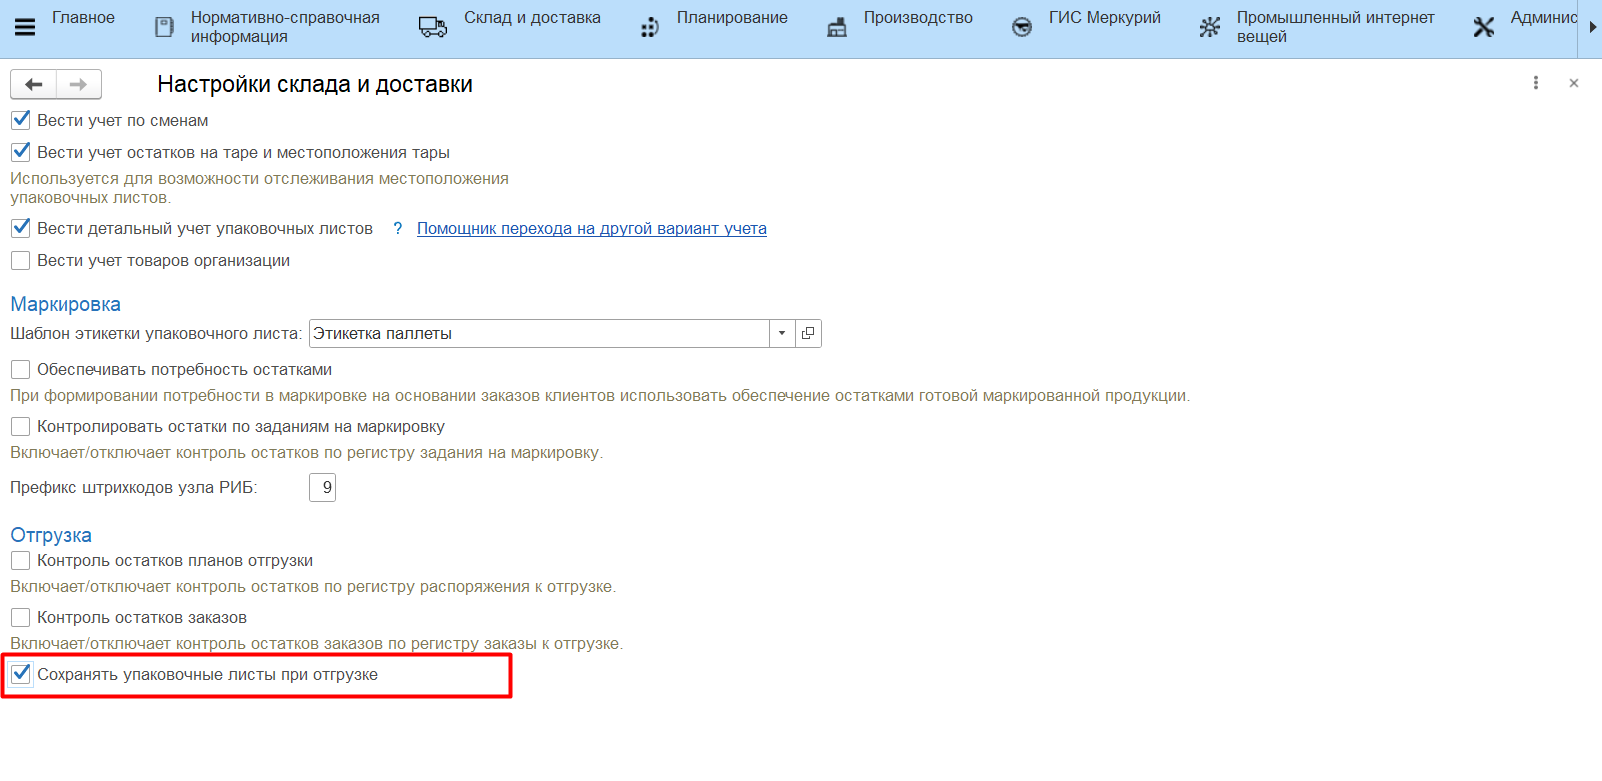This screenshot has height=781, width=1602.
Task: Click the Нормативно-справочная информация book icon
Action: tap(164, 27)
